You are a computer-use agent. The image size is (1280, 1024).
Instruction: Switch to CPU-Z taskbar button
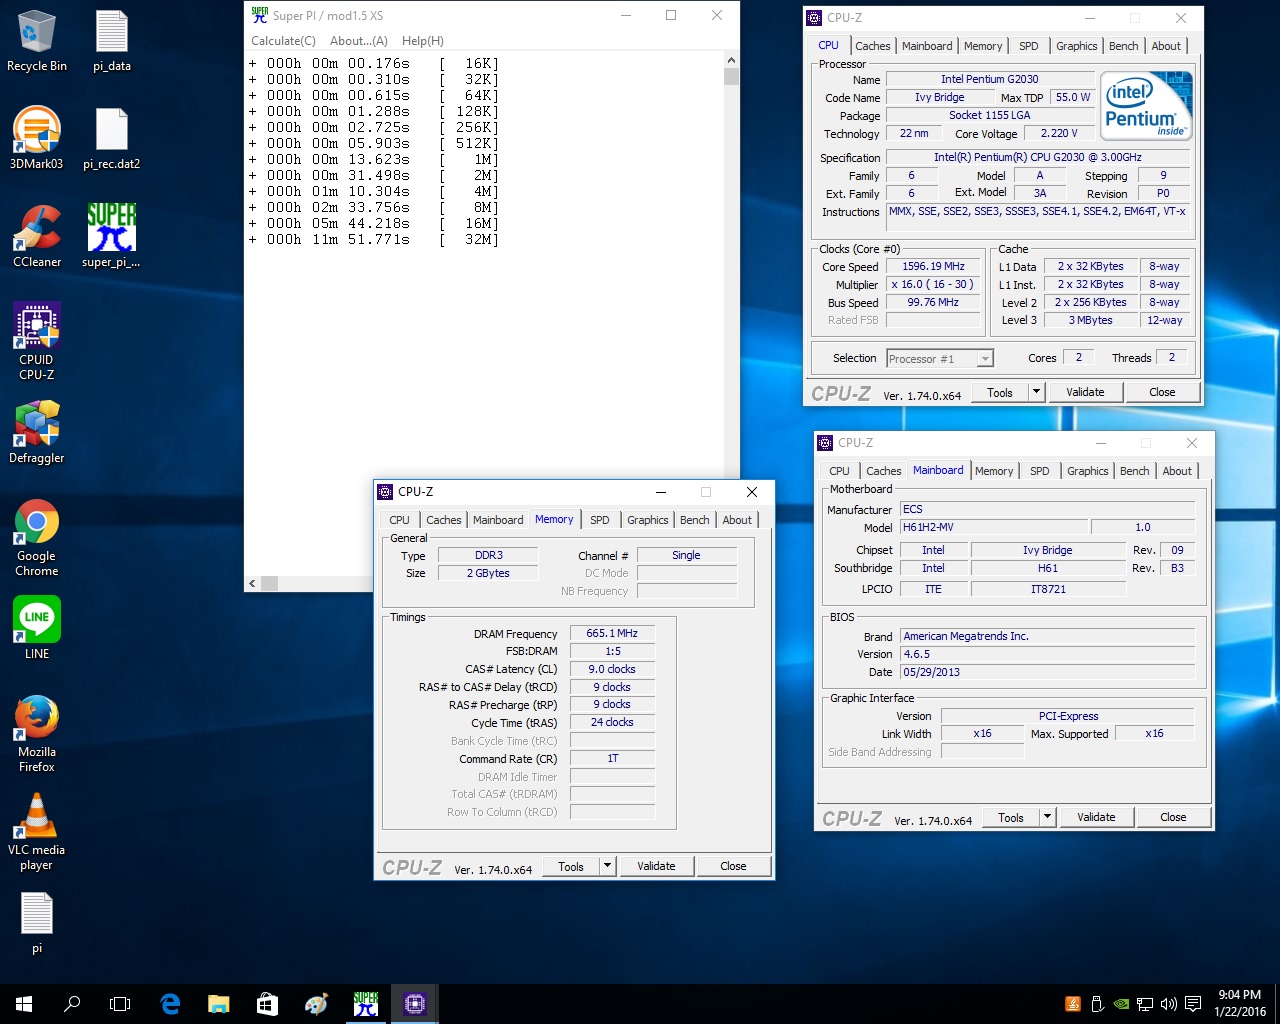[415, 1003]
